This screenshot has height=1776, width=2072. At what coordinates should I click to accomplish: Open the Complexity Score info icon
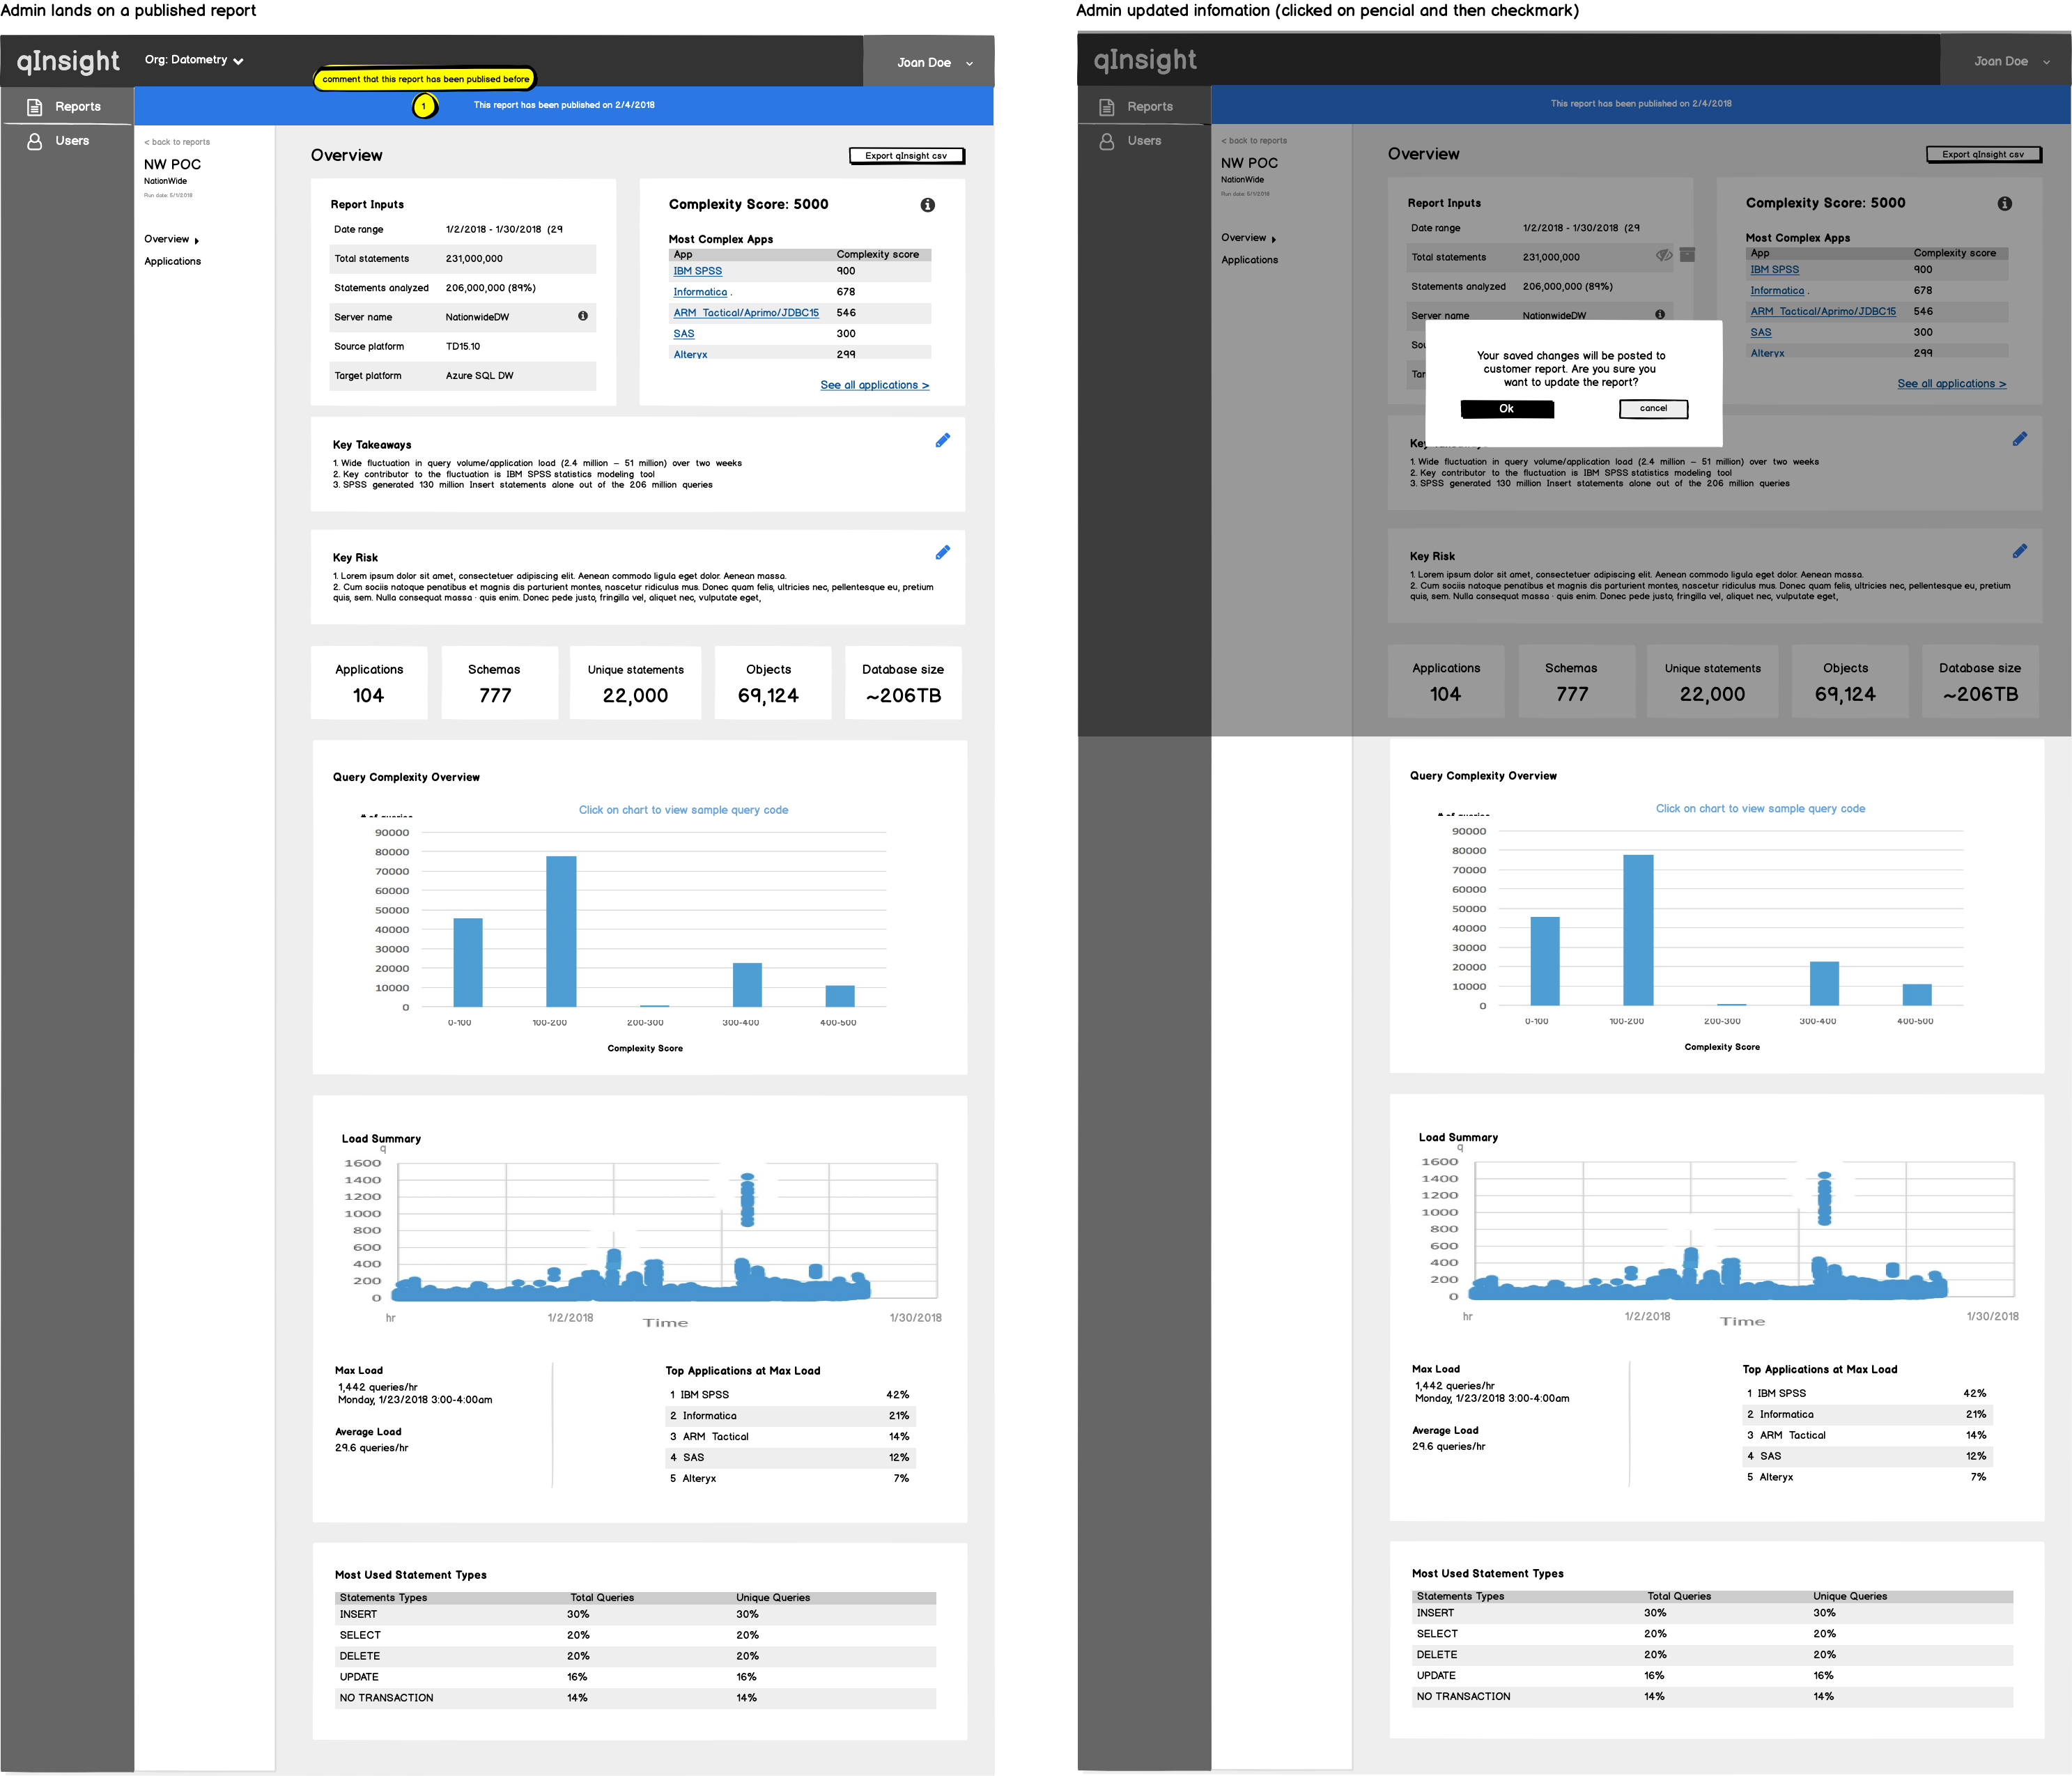928,205
